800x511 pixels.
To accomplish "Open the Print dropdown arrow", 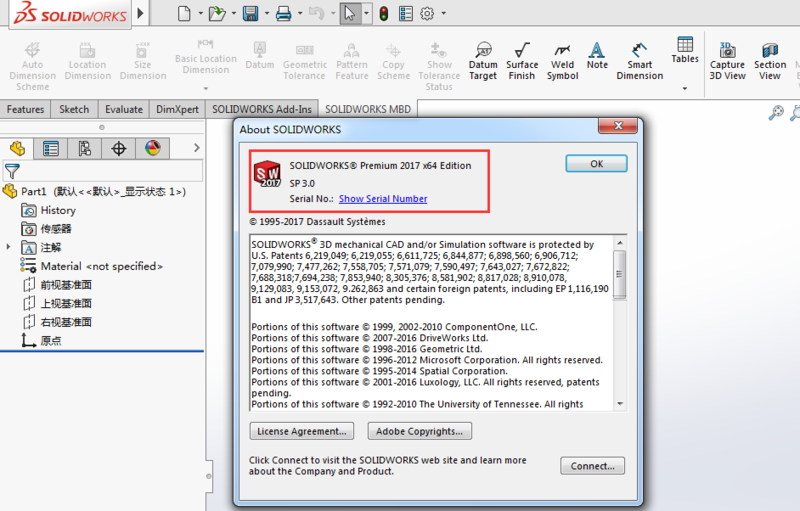I will [300, 13].
